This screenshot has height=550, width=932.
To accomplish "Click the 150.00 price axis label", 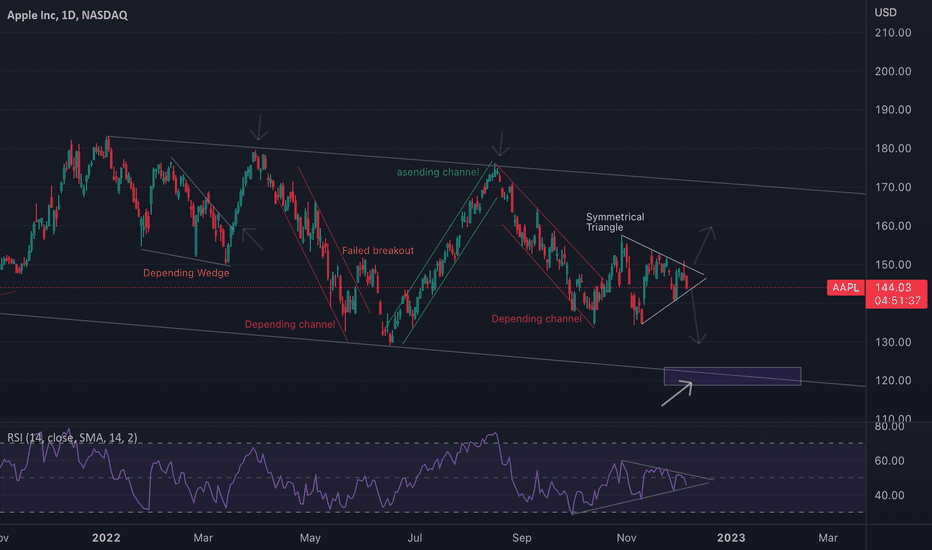I will pyautogui.click(x=893, y=265).
